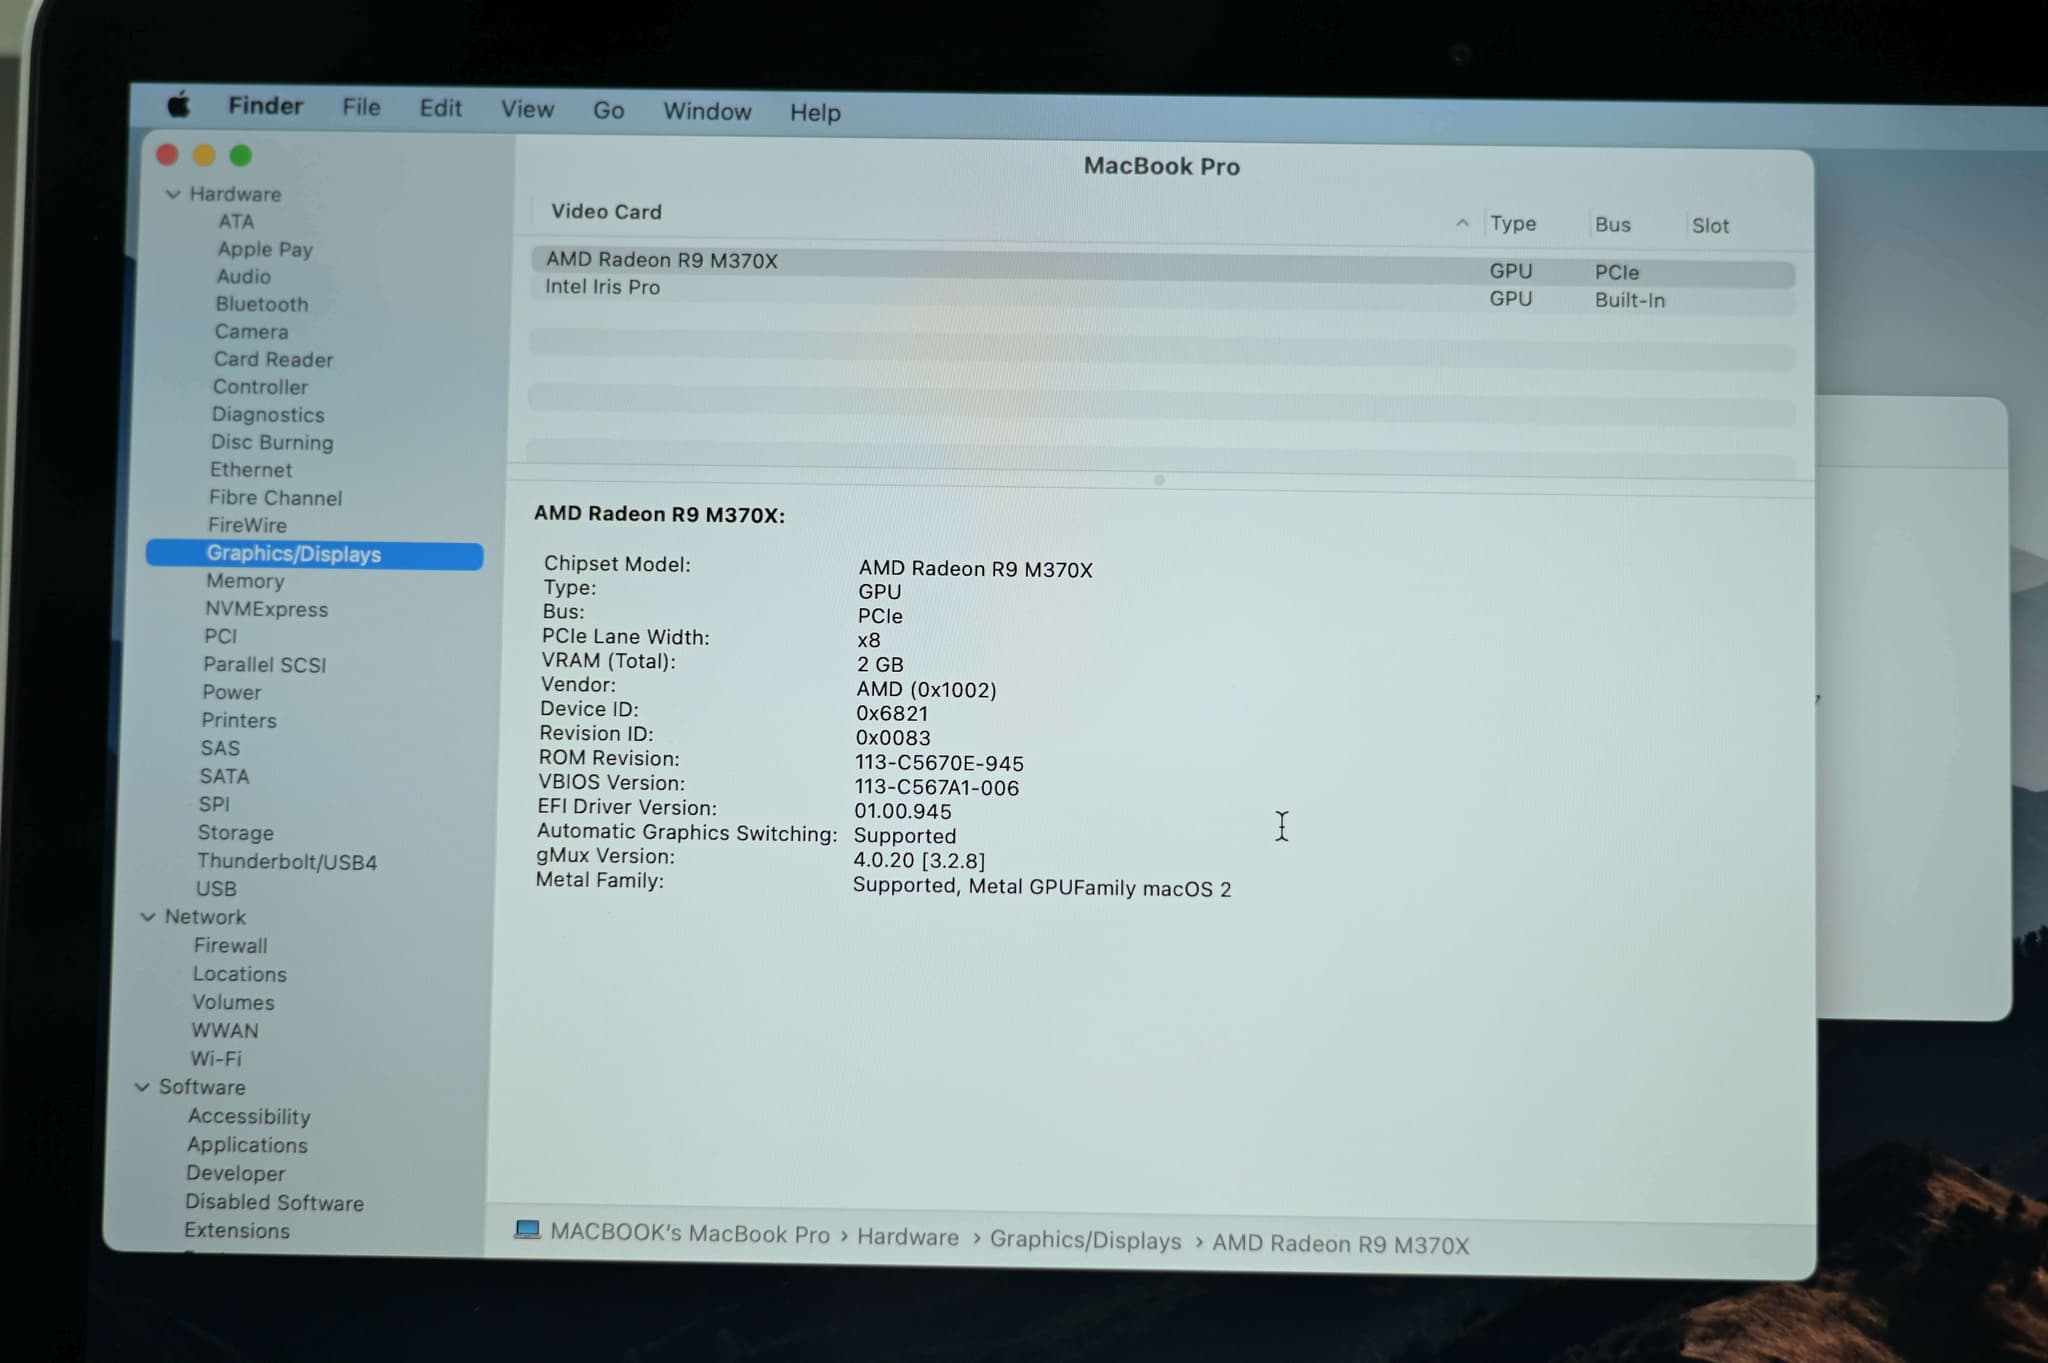This screenshot has height=1363, width=2048.
Task: Open the File menu
Action: click(x=361, y=107)
